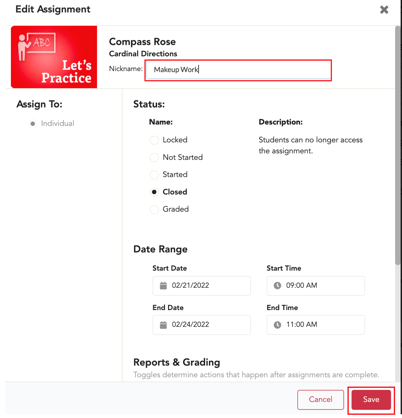Click the Let's Practice thumbnail image
The height and width of the screenshot is (418, 402).
coord(54,57)
